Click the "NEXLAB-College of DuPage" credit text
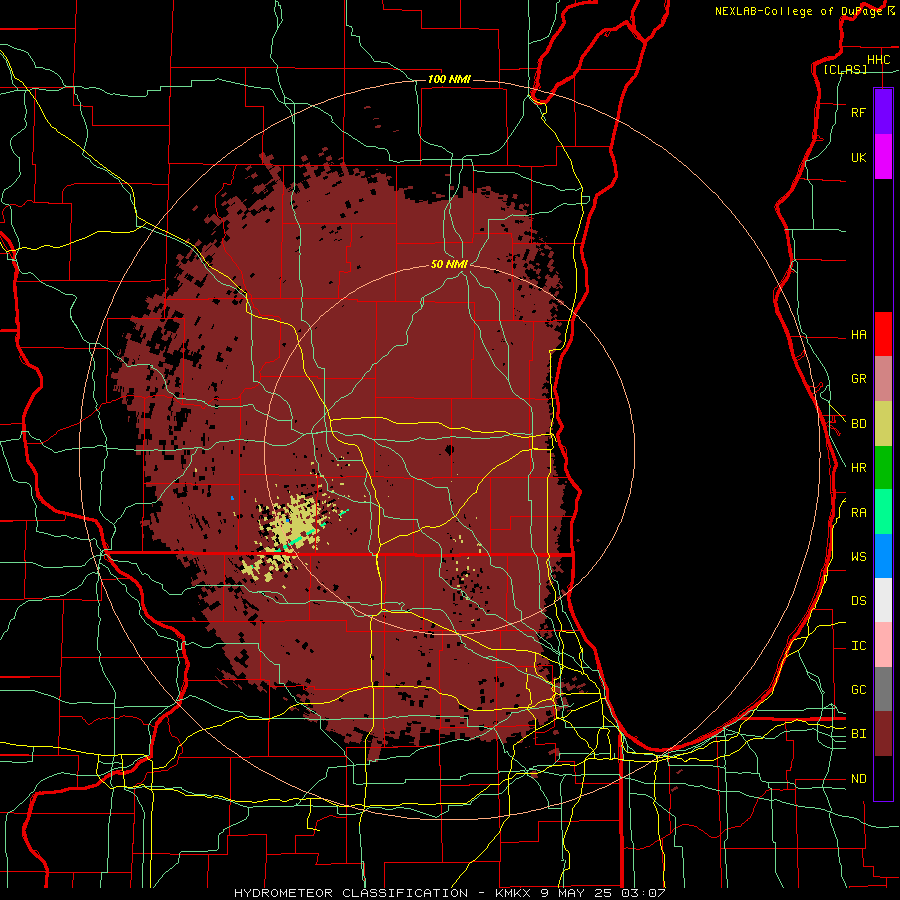Screen dimensions: 900x900 click(798, 11)
